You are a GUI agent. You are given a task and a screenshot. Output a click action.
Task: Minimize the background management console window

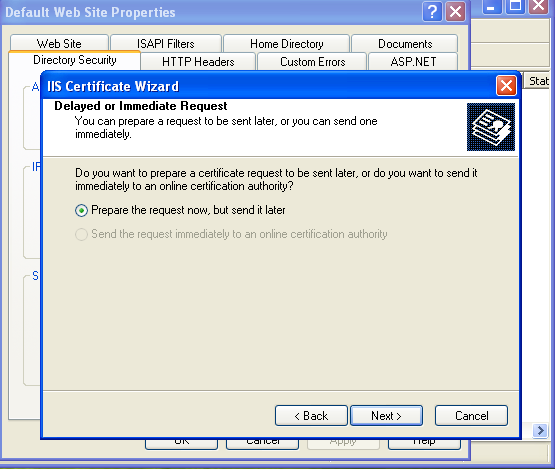pyautogui.click(x=492, y=6)
